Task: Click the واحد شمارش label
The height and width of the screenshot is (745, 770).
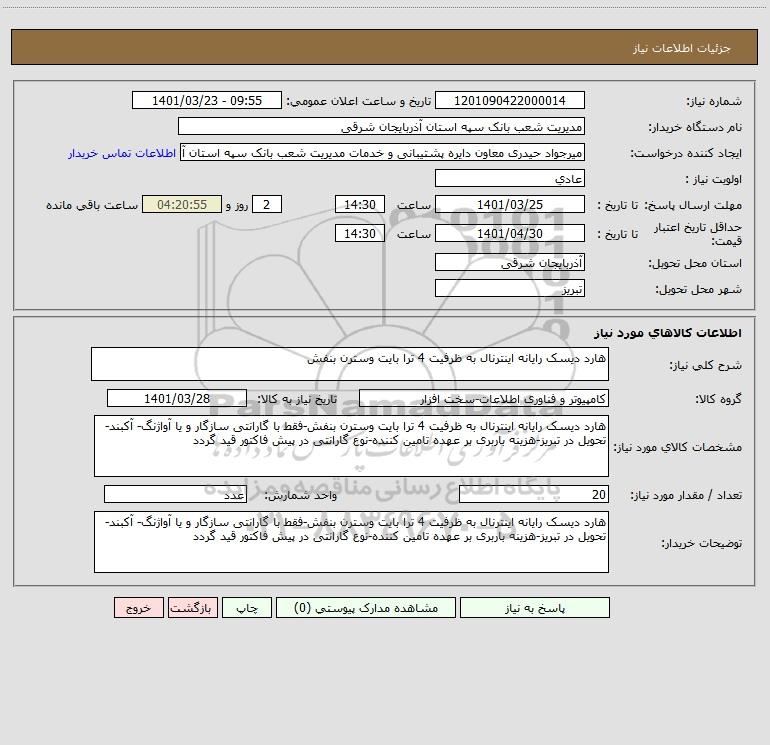Action: click(x=301, y=496)
